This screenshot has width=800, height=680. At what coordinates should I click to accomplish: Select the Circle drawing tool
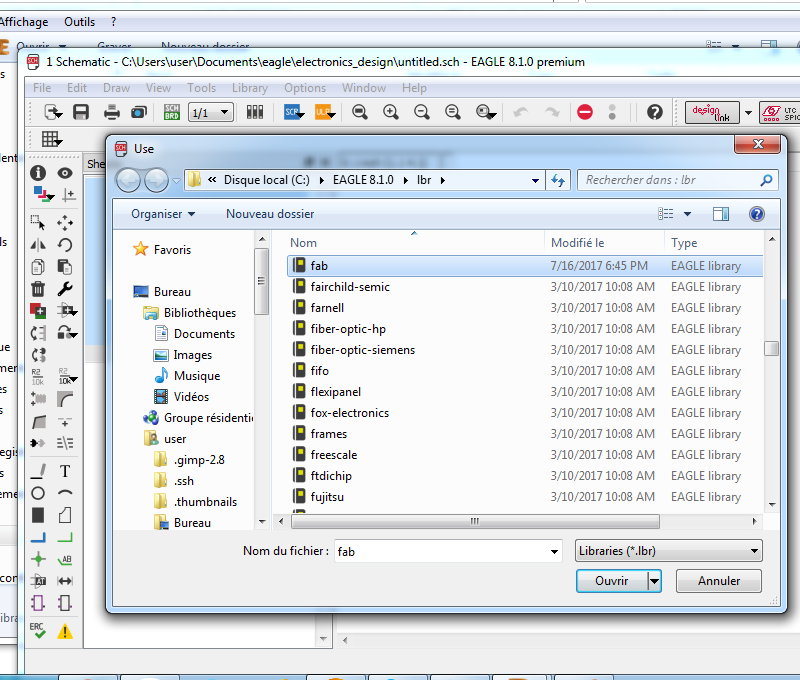coord(38,493)
